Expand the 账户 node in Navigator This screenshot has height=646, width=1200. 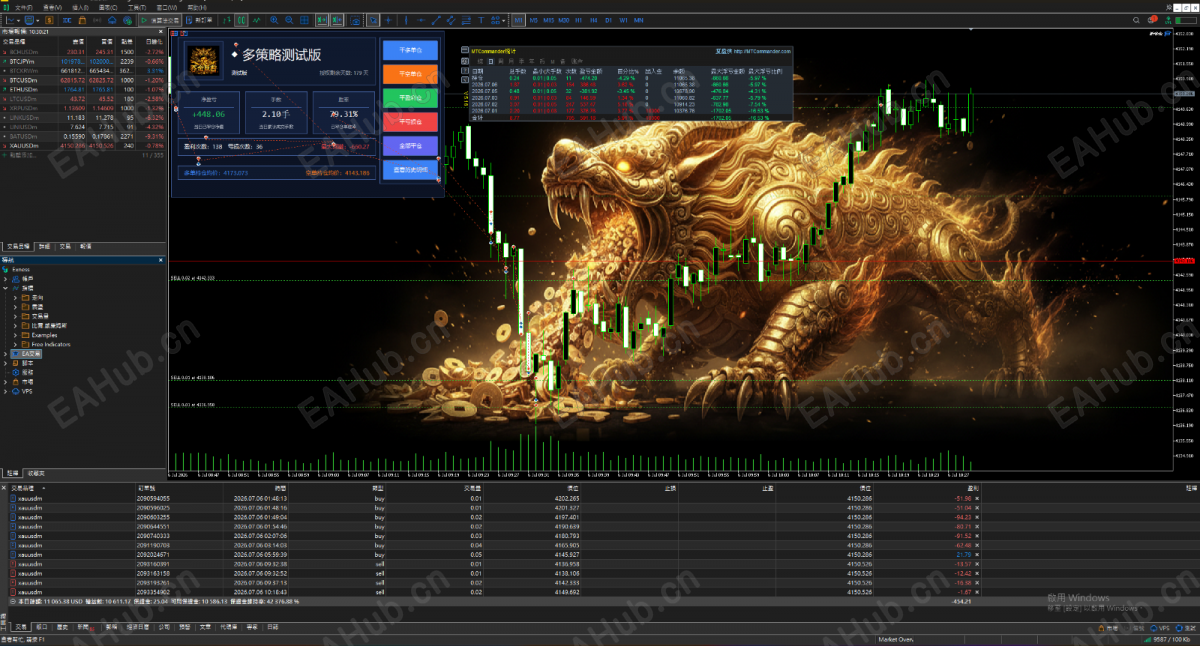(6, 278)
